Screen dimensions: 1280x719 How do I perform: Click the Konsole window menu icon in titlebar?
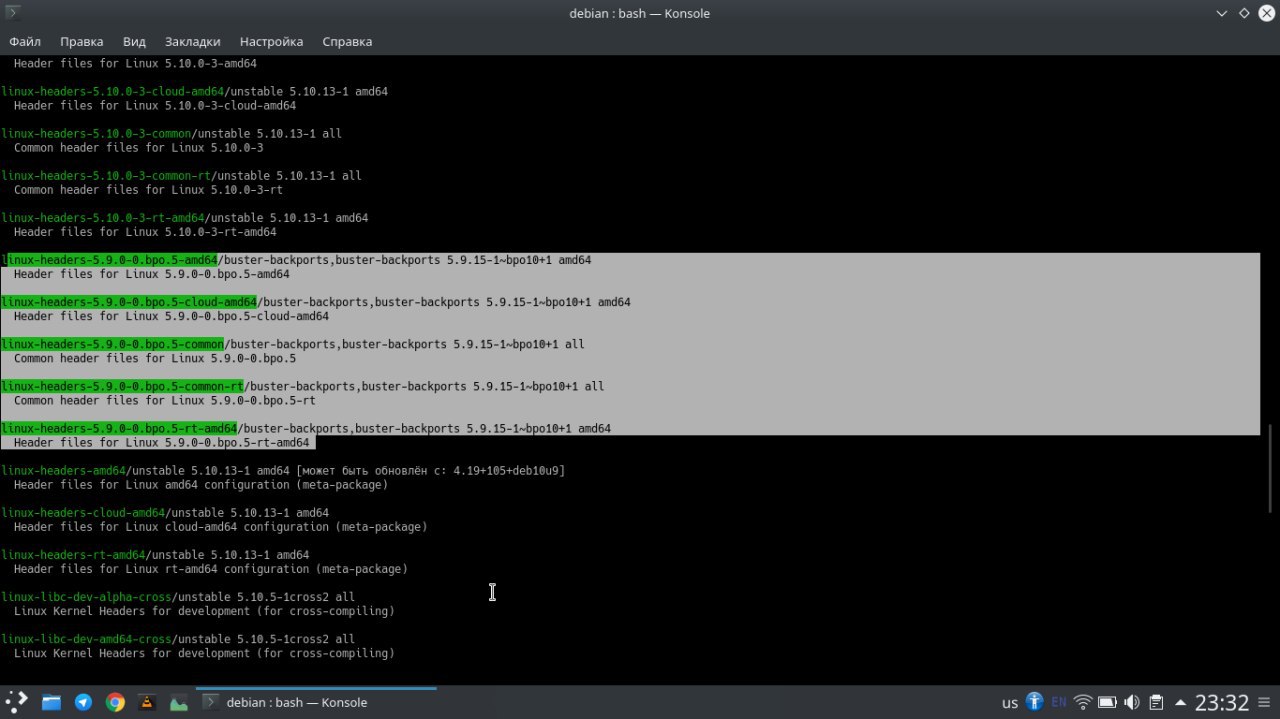[x=13, y=13]
